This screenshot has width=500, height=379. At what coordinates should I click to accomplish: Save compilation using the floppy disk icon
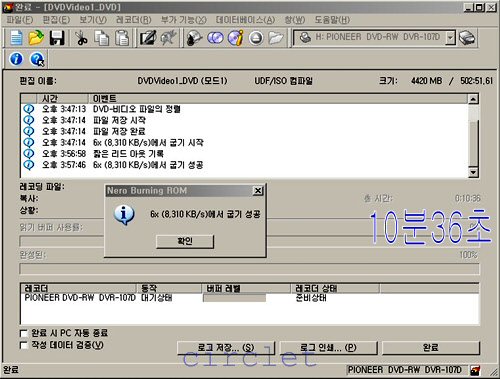click(57, 38)
